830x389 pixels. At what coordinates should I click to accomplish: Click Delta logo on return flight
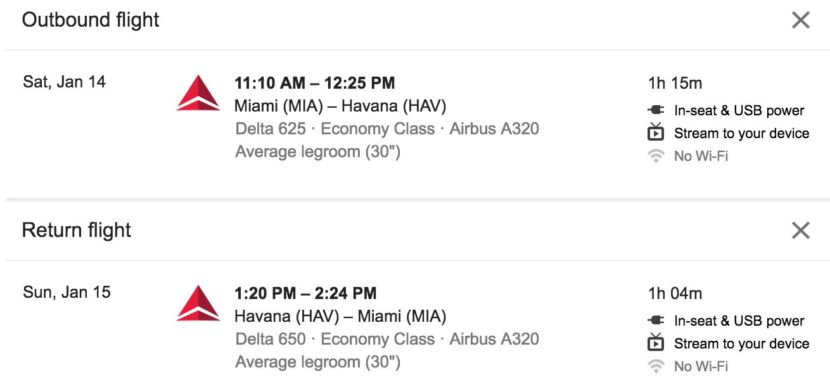coord(198,303)
